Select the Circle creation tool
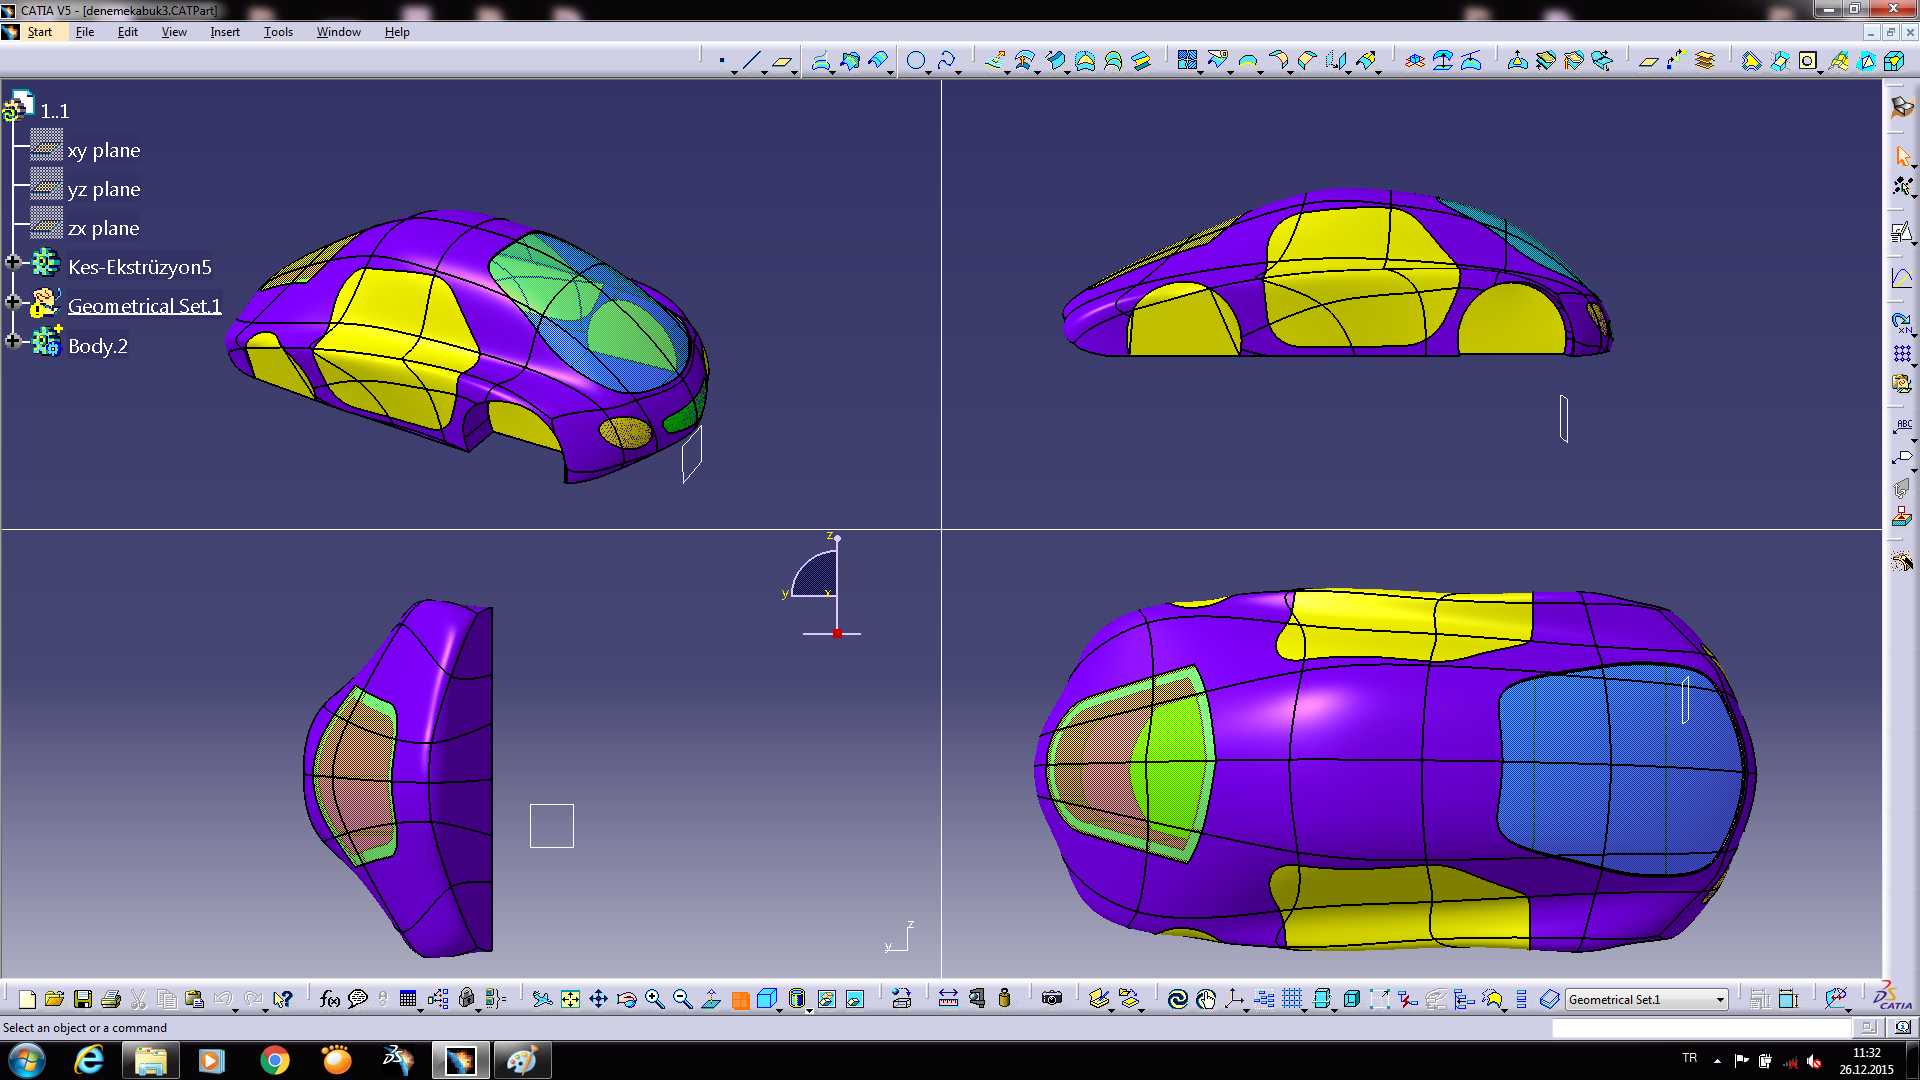Screen dimensions: 1920x1080 (915, 61)
